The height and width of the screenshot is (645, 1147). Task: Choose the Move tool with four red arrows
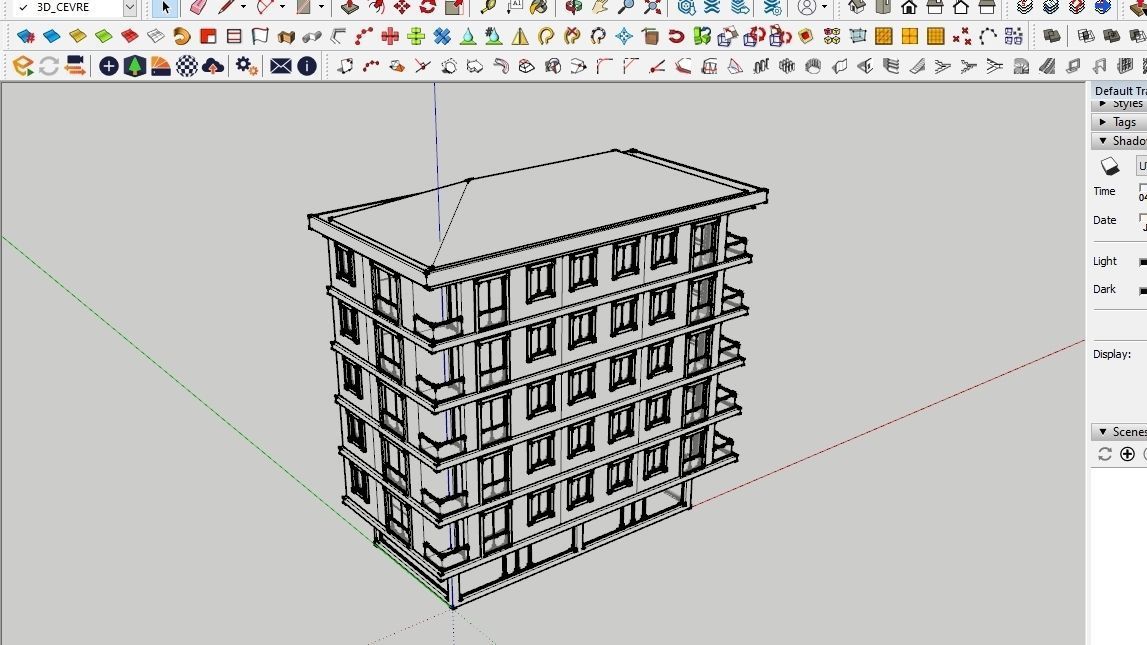(x=402, y=8)
